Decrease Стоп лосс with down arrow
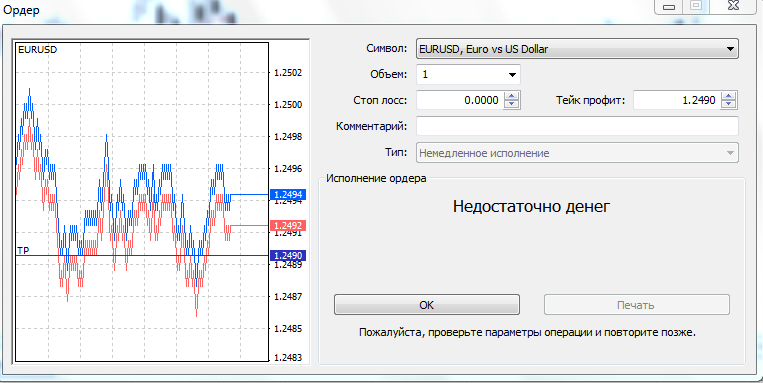The image size is (763, 383). [511, 104]
